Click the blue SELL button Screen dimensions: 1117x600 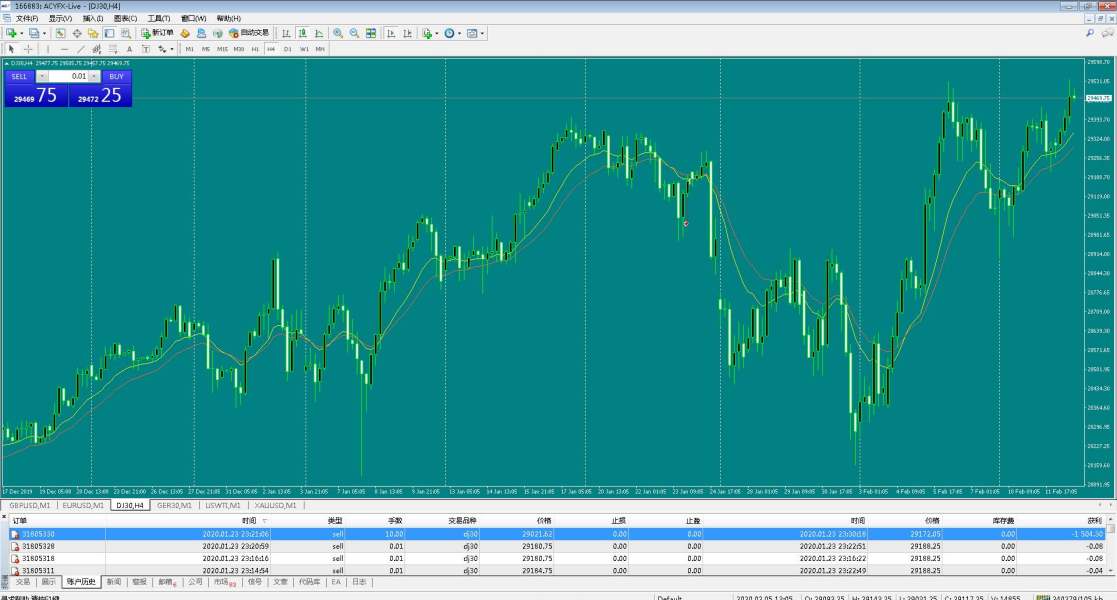tap(19, 76)
